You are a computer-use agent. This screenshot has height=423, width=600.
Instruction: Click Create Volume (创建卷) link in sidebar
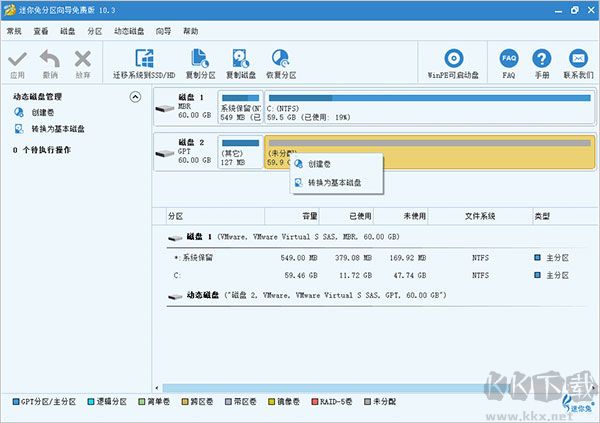point(43,112)
